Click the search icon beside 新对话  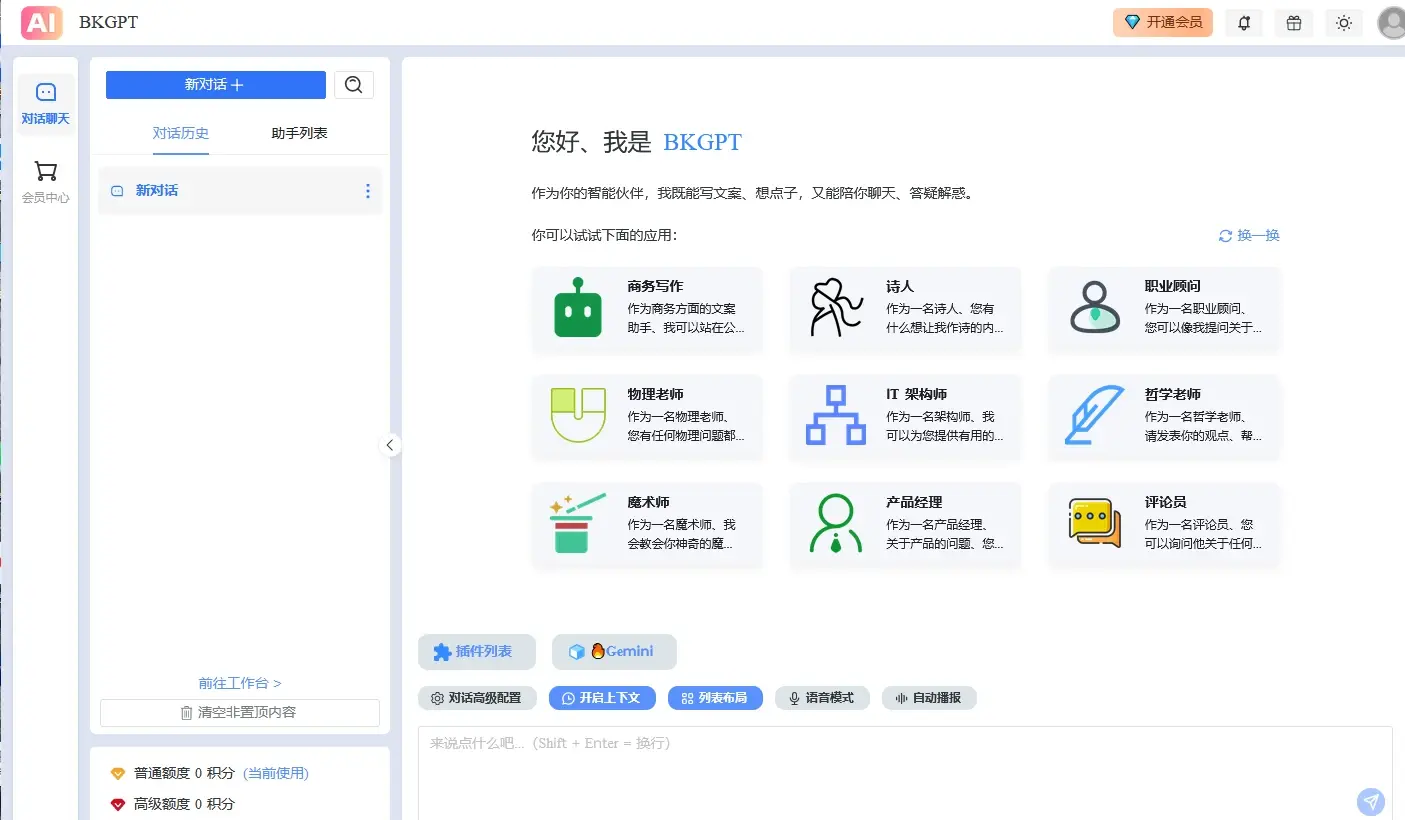pos(353,85)
